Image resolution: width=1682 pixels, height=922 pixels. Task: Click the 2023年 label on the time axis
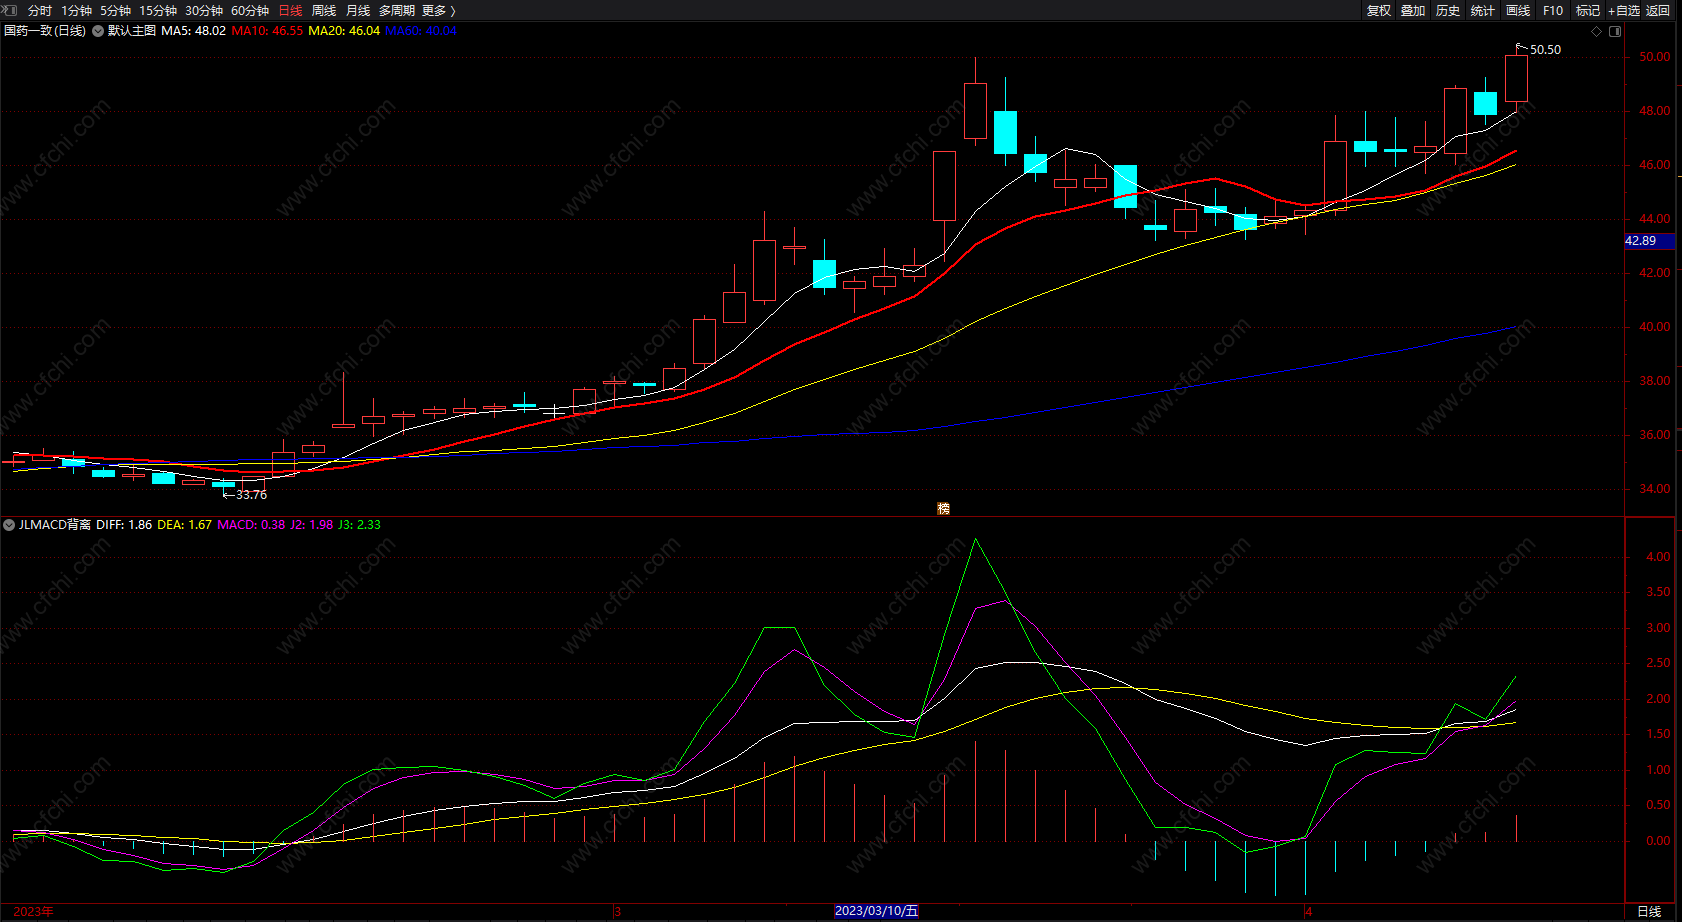(x=34, y=911)
